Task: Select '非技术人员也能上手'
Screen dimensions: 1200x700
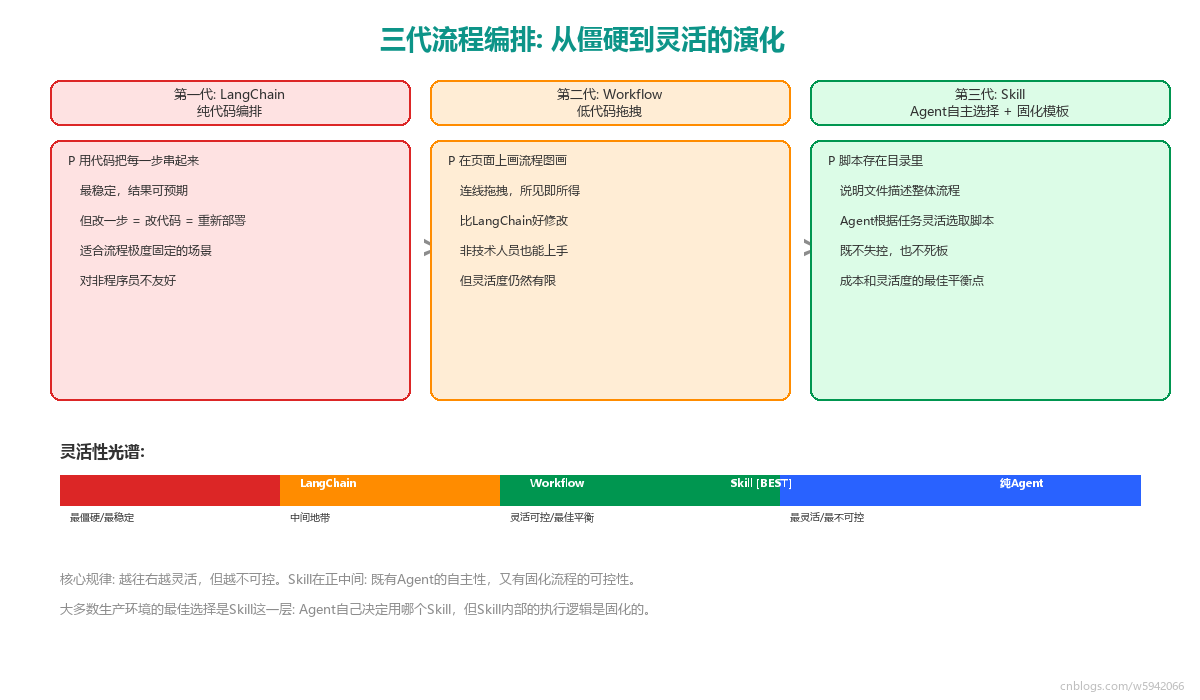Action: tap(514, 250)
